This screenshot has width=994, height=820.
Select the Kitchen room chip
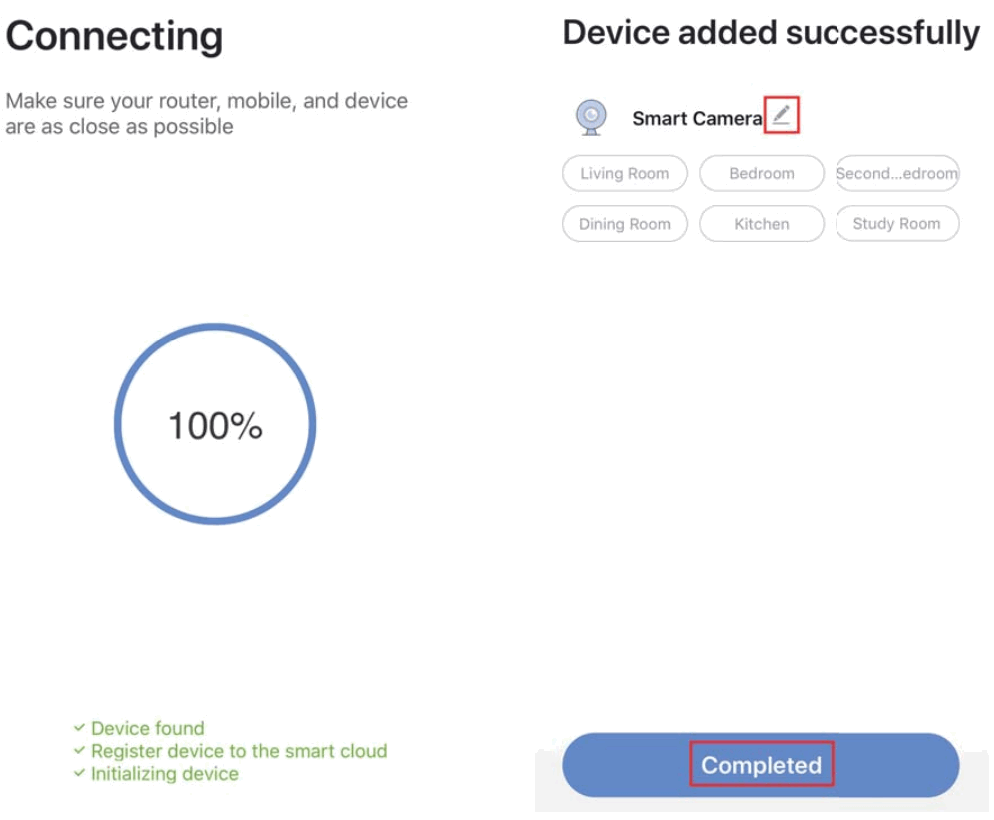click(761, 224)
